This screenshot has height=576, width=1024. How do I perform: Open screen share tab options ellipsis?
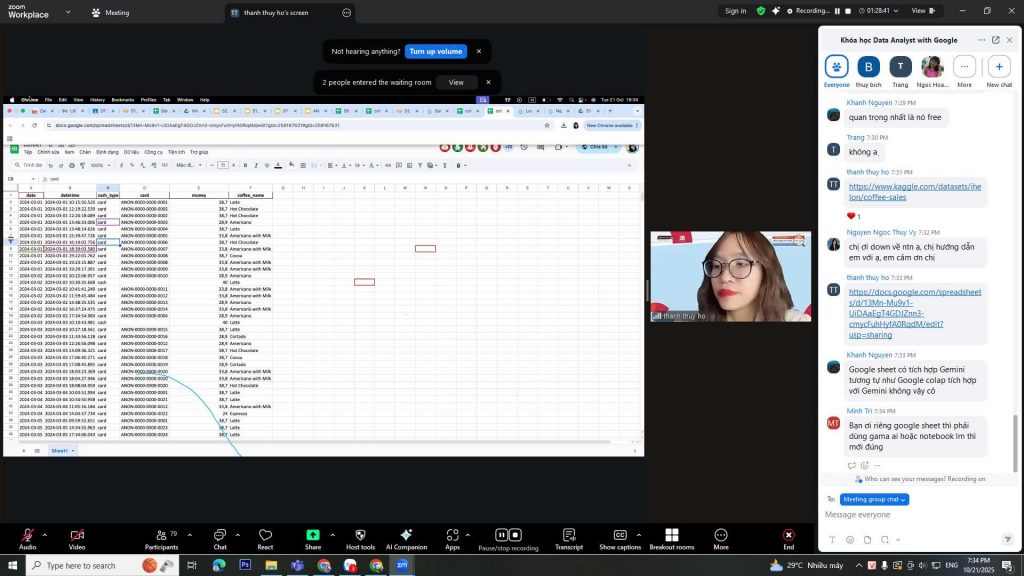coord(346,12)
